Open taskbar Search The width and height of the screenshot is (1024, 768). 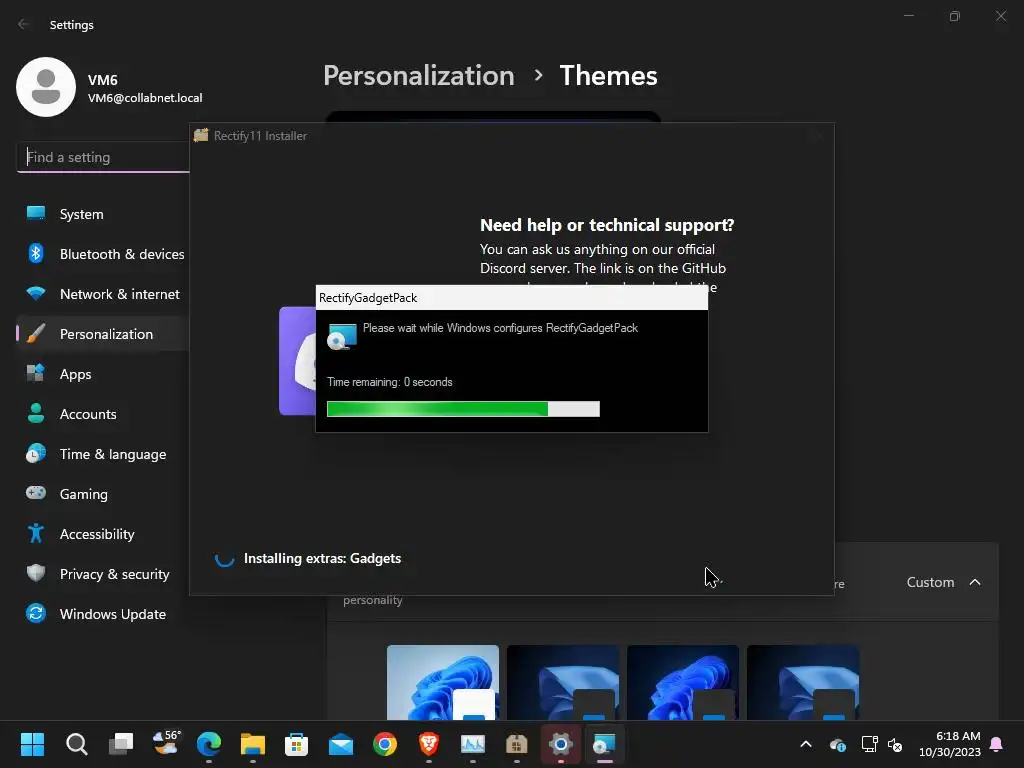point(76,744)
